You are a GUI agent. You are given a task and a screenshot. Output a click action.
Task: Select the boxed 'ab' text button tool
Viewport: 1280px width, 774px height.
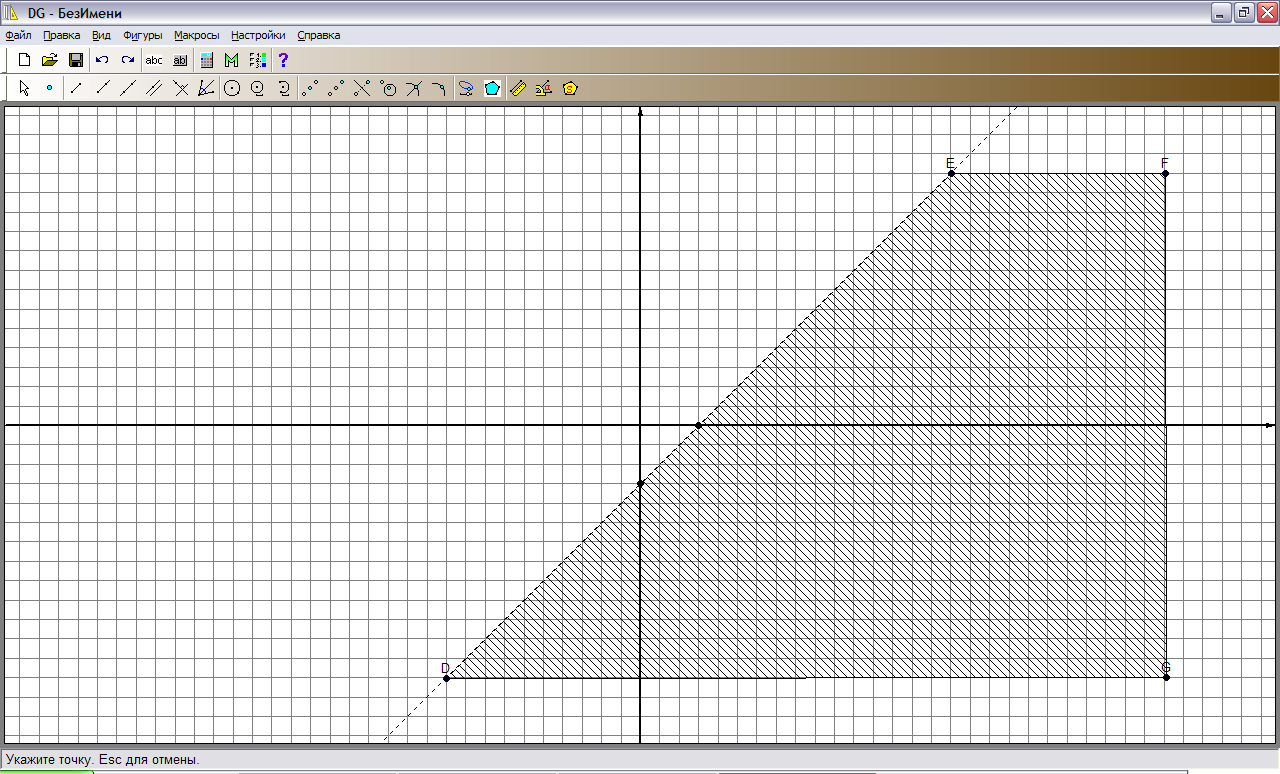click(x=180, y=60)
